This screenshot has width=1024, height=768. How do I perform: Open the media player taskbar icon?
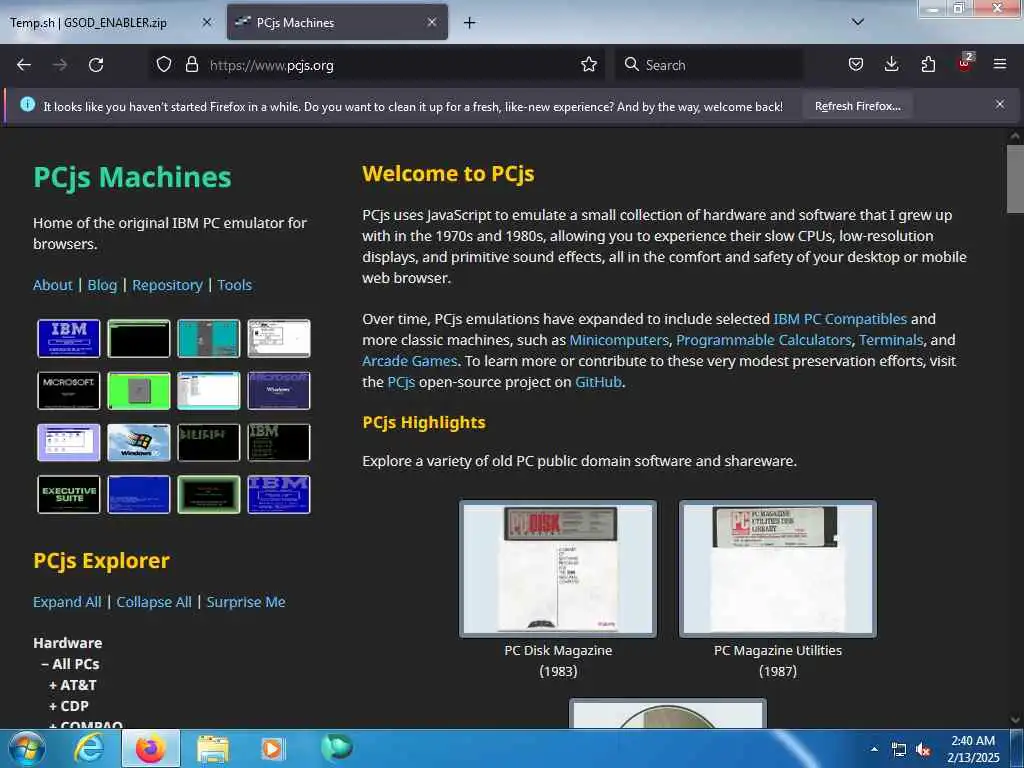pos(272,749)
